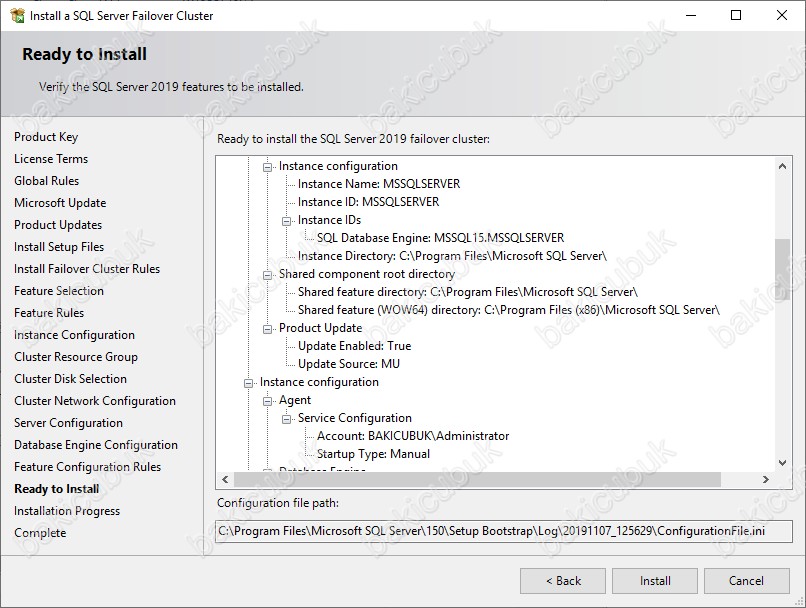Select the Instance Name: MSSQLSERVER row
806x608 pixels.
pyautogui.click(x=379, y=184)
